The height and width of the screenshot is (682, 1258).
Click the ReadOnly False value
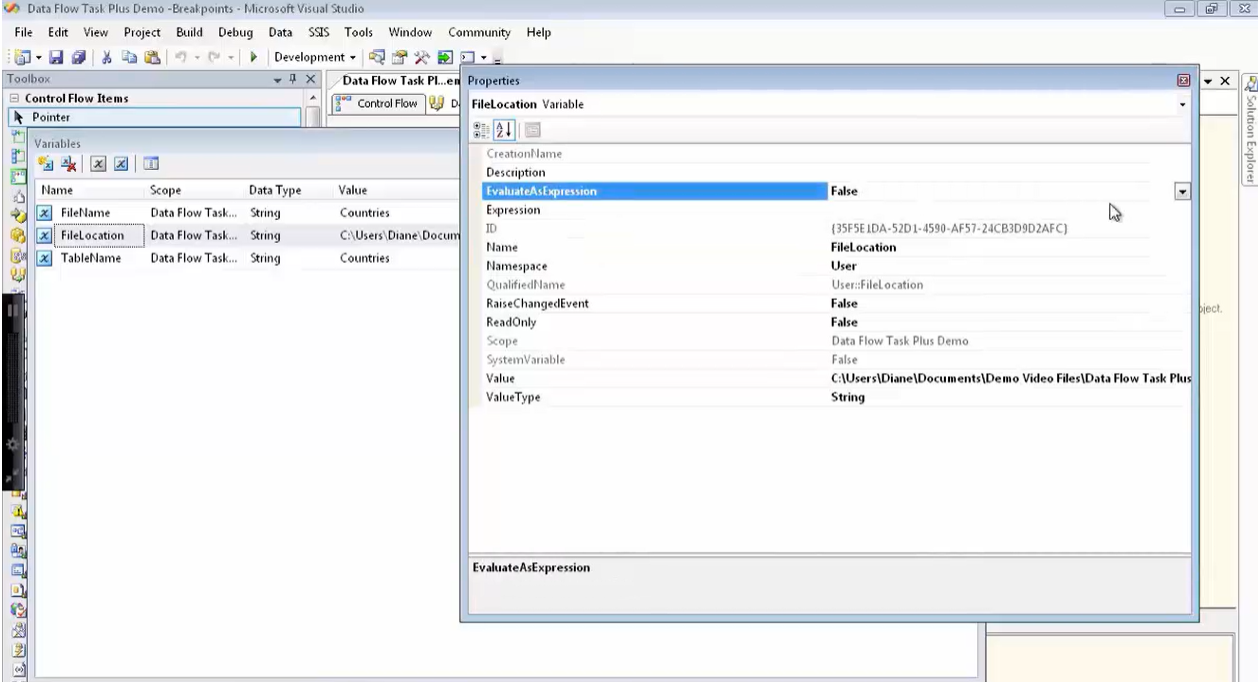pyautogui.click(x=843, y=322)
